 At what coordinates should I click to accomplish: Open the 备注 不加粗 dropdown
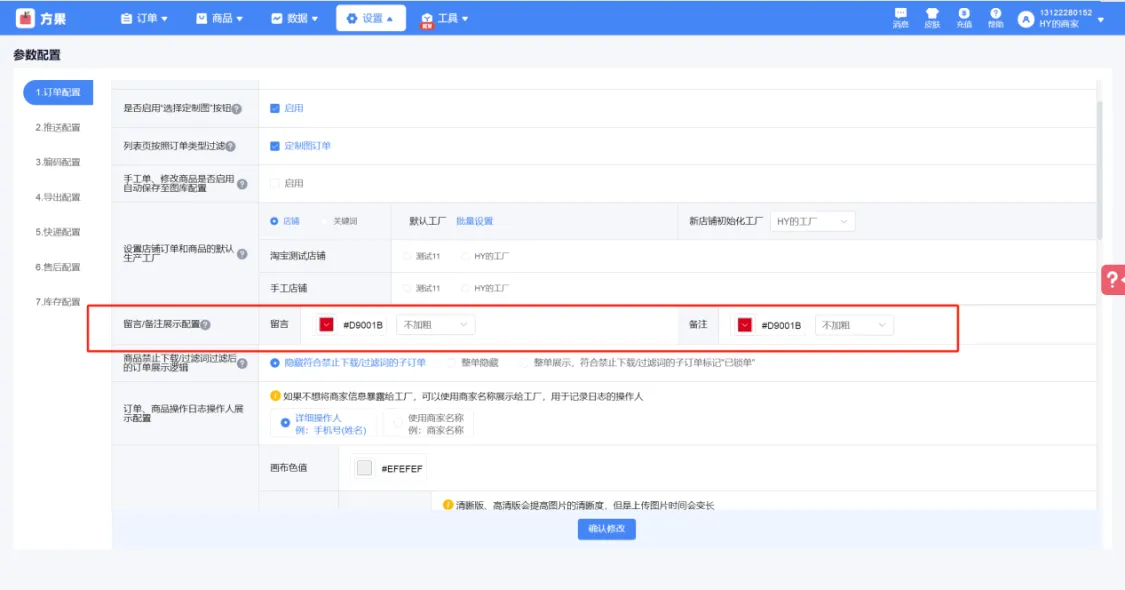tap(854, 325)
